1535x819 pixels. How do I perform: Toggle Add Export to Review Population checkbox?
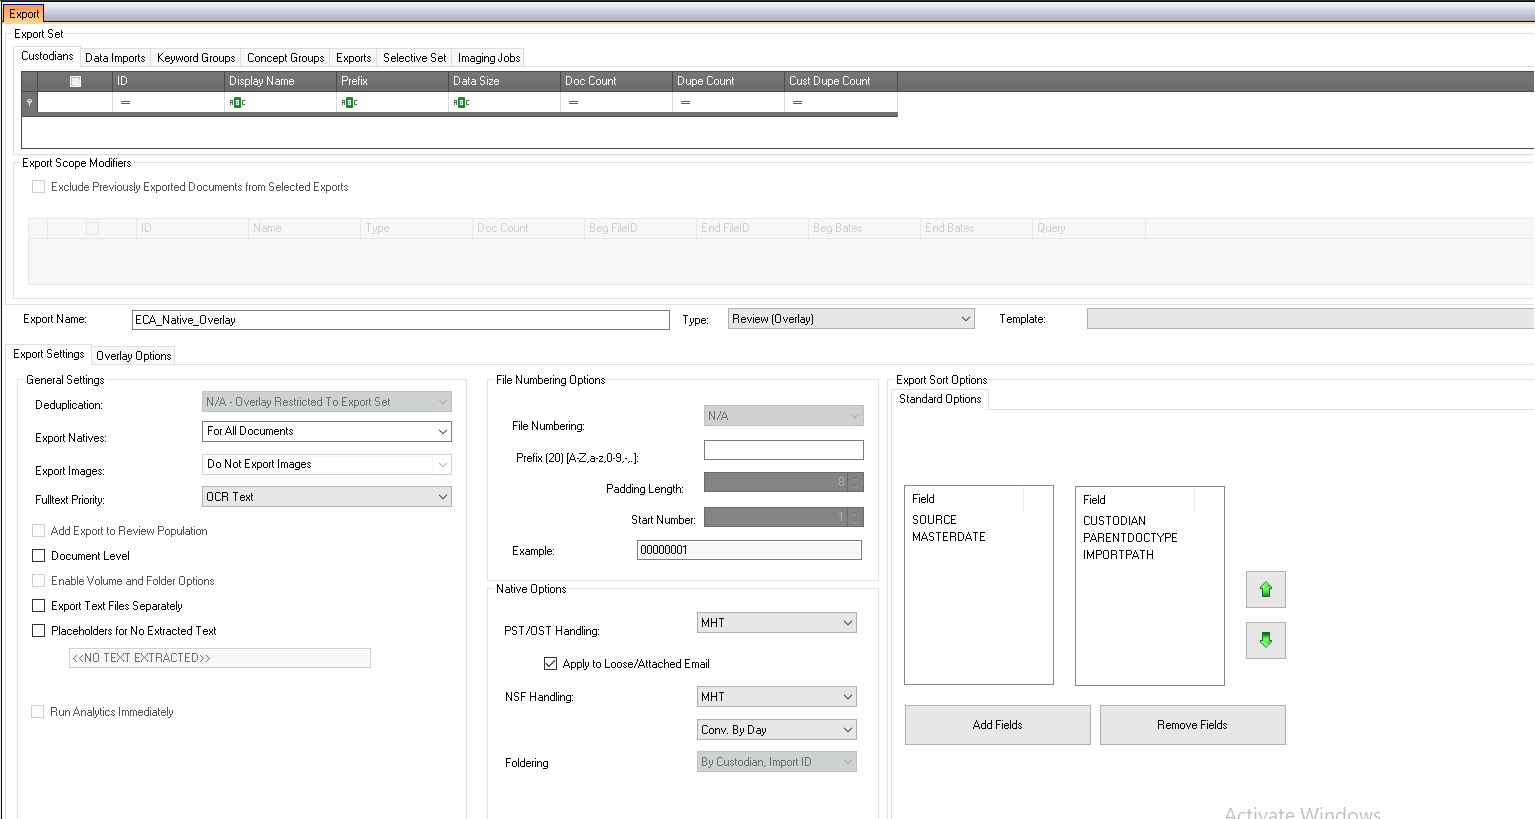click(x=39, y=531)
